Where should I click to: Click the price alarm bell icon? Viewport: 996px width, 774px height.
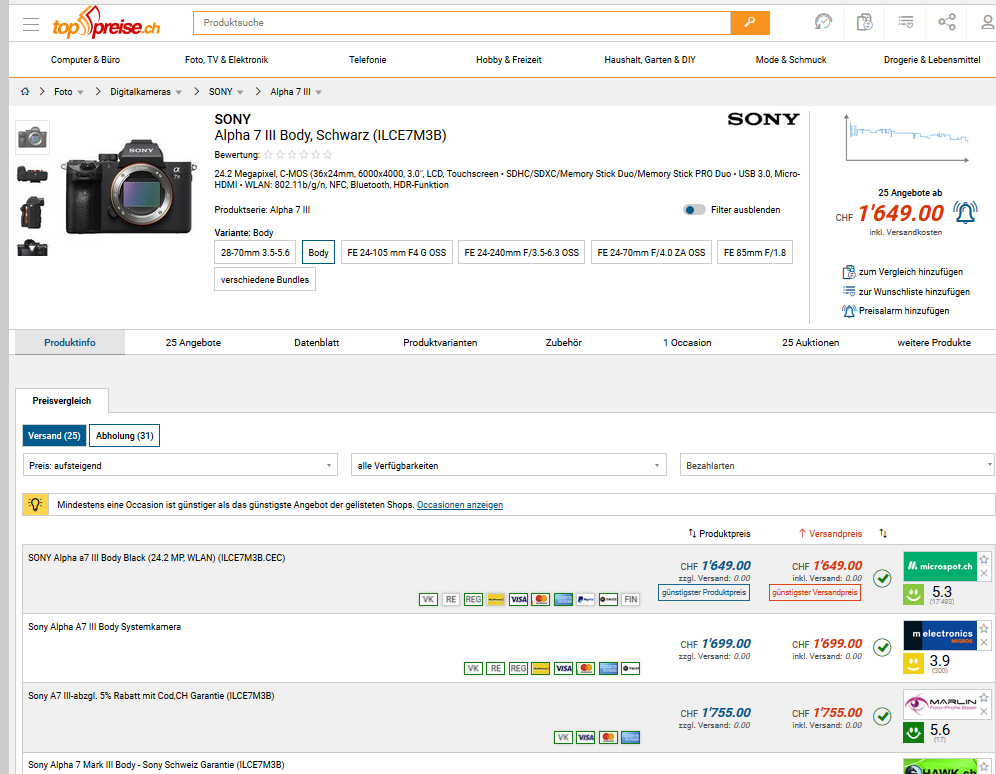click(964, 212)
